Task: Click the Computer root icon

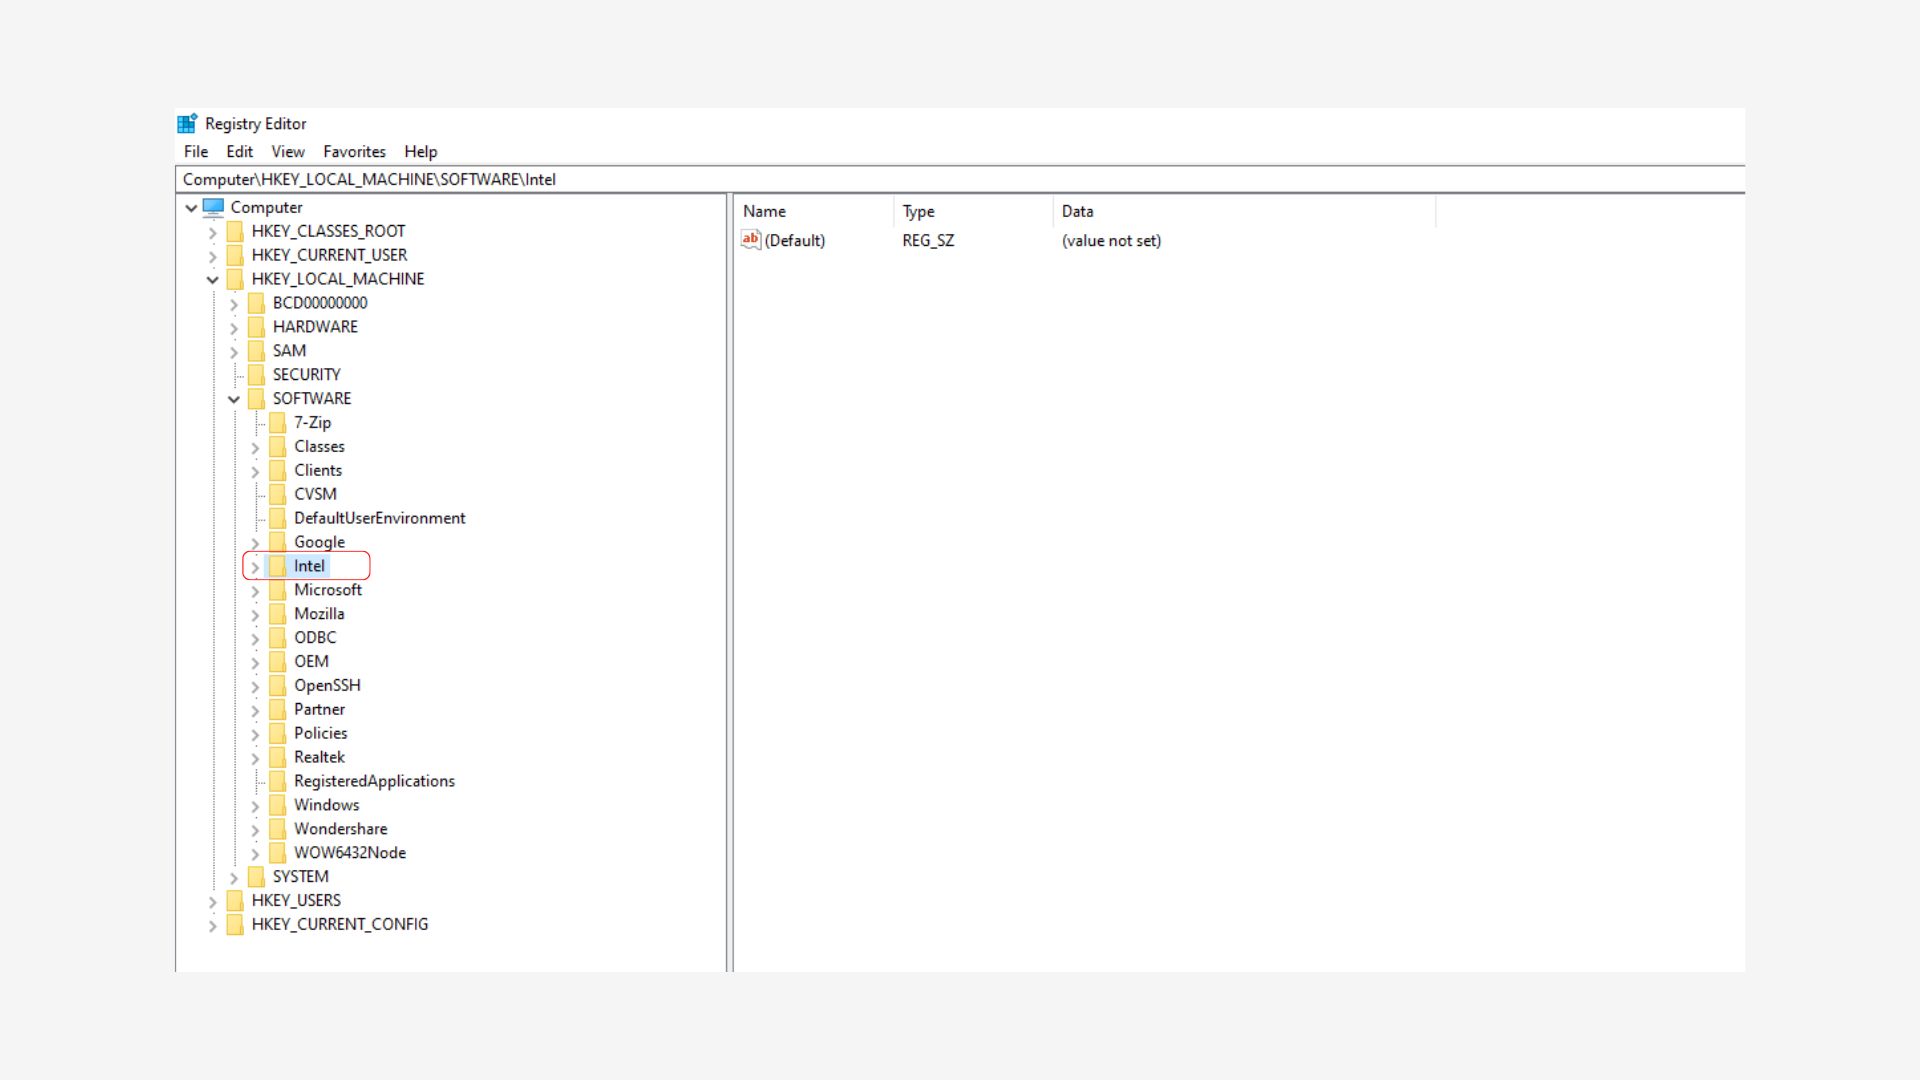Action: click(213, 207)
